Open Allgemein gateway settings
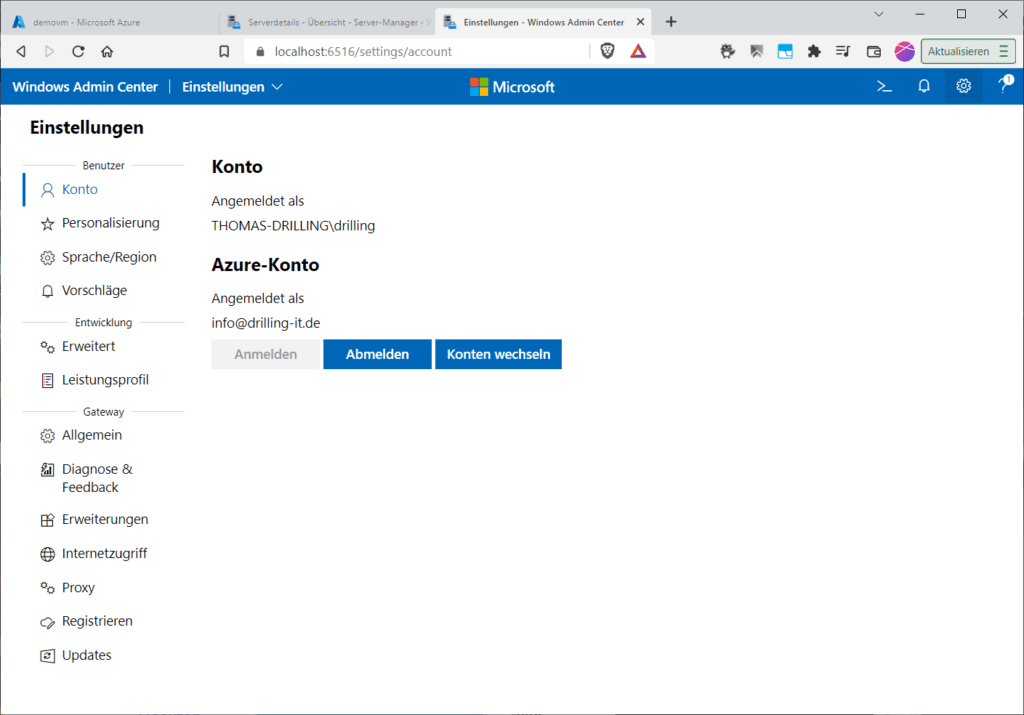The width and height of the screenshot is (1024, 715). tap(104, 436)
